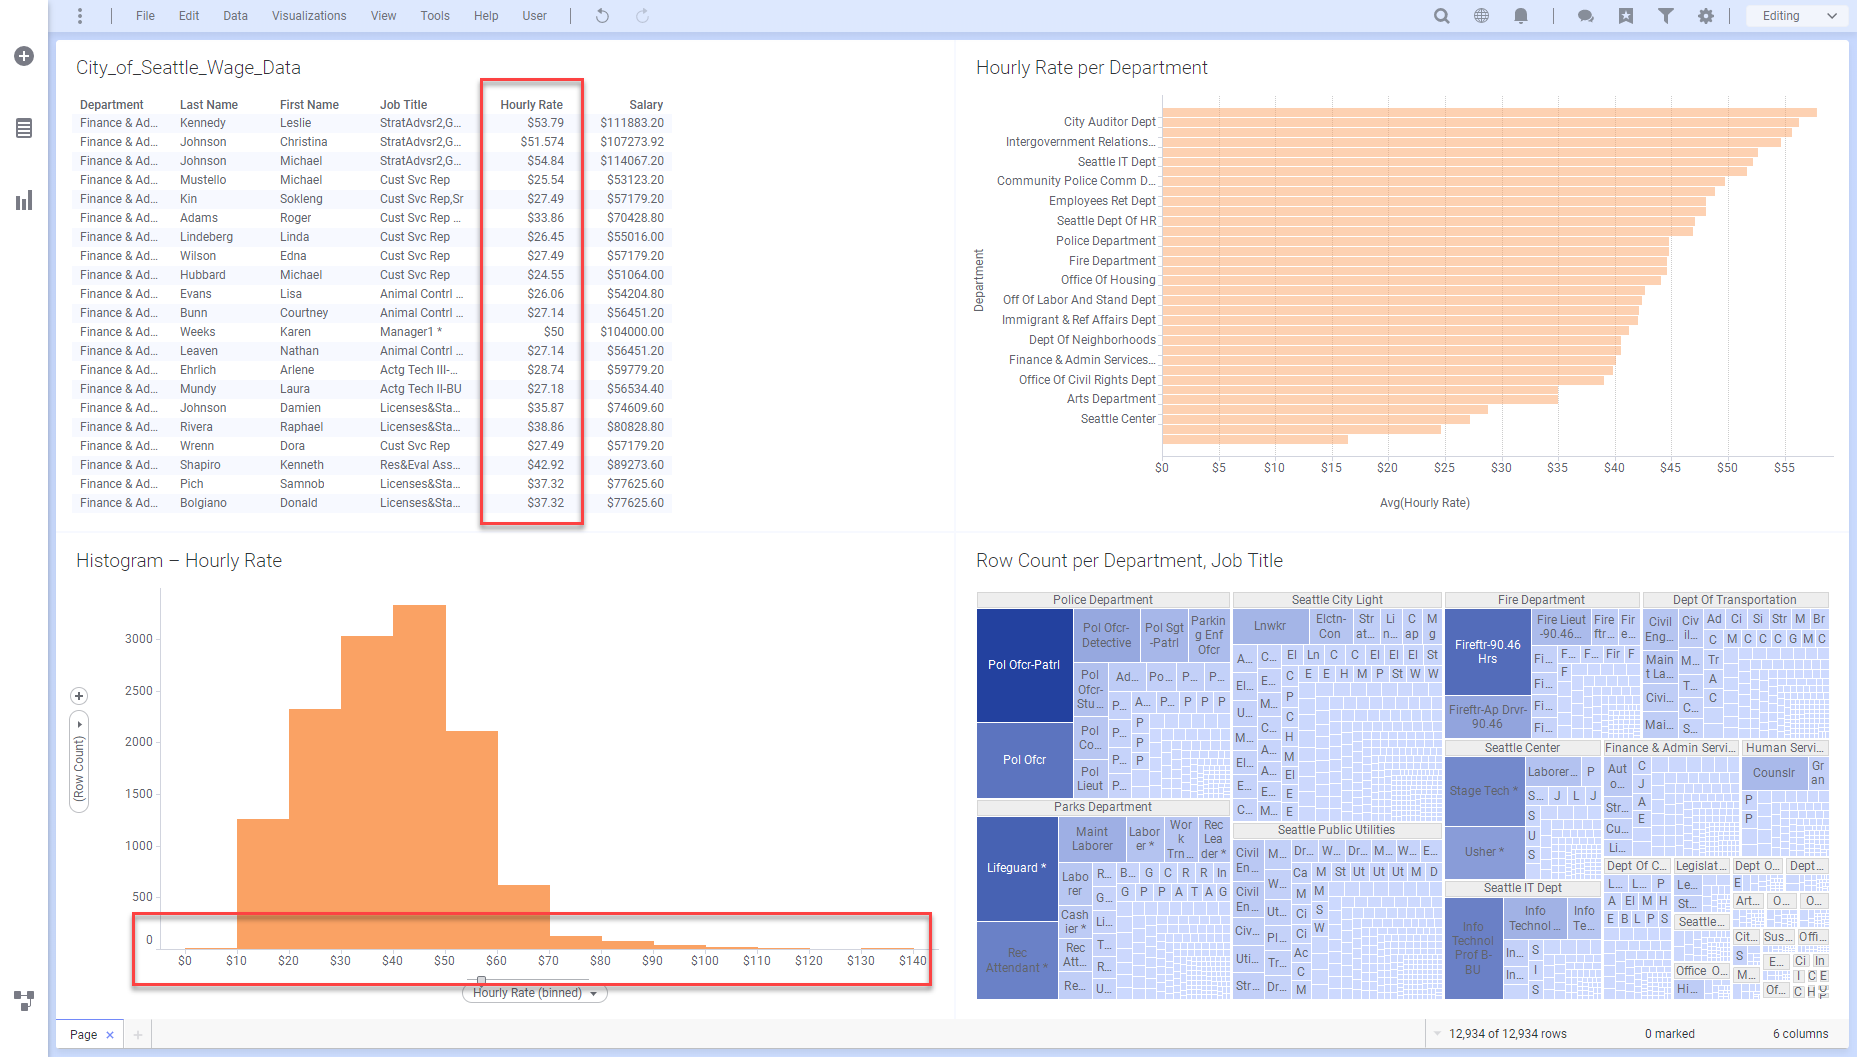Open the Hourly Rate (binned) axis selector
The height and width of the screenshot is (1057, 1857).
point(534,993)
